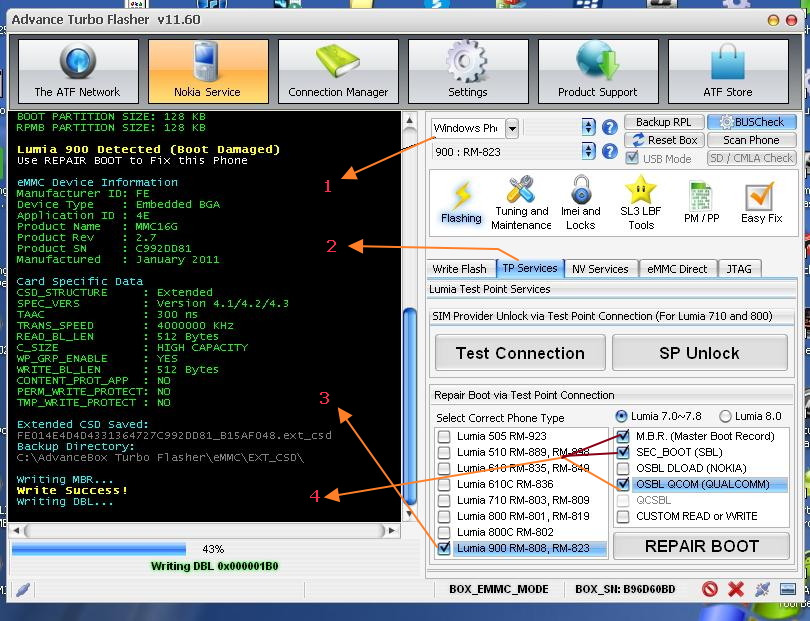Click SD / CMLA Check button
This screenshot has width=810, height=621.
tap(752, 158)
